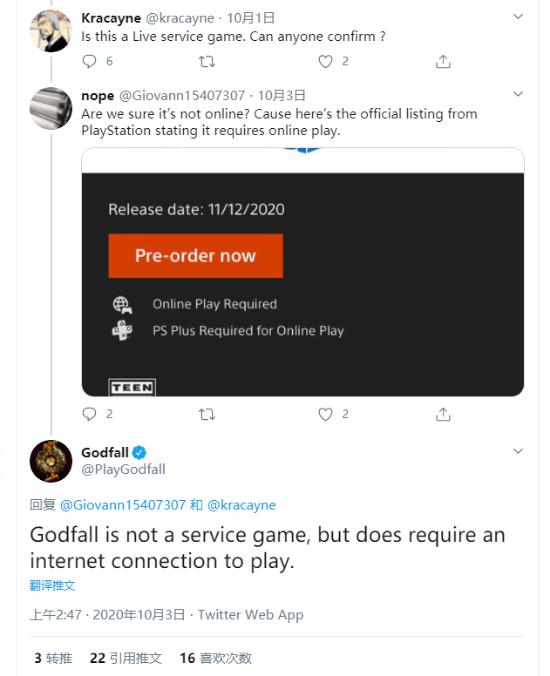Open more options chevron on Godfall's tweet
This screenshot has height=676, width=550.
pos(518,451)
